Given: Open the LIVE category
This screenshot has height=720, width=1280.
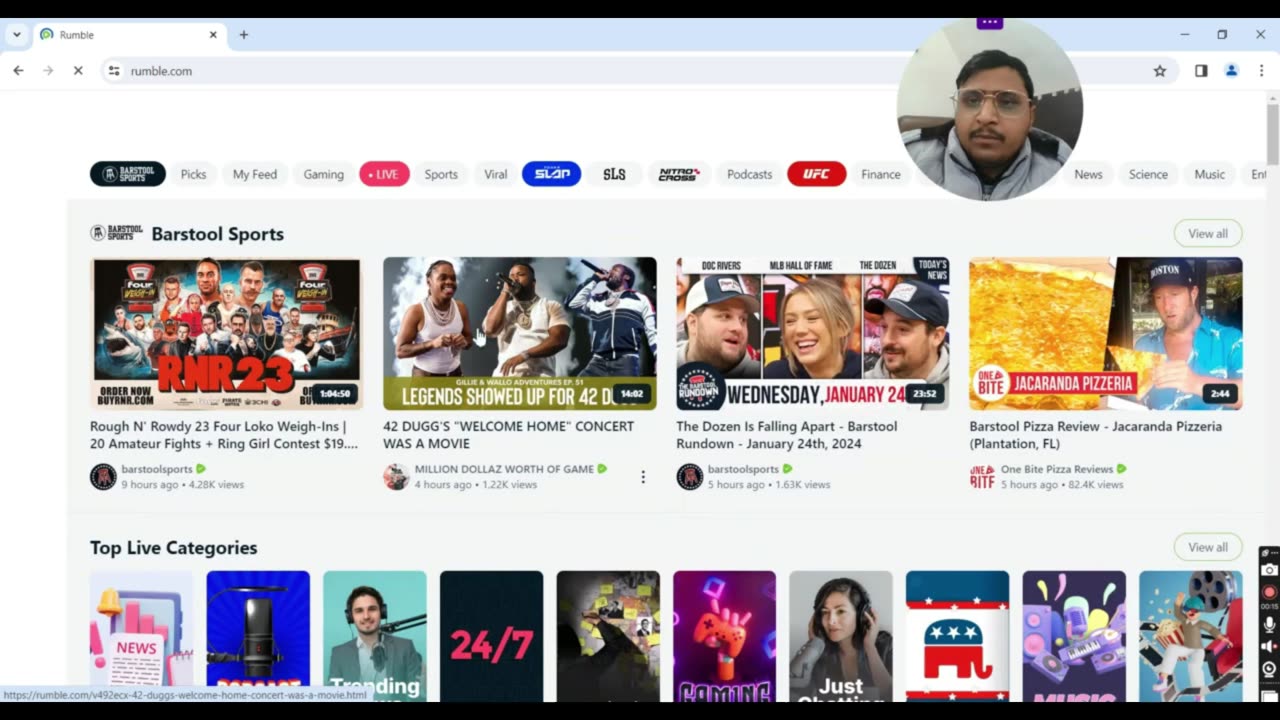Looking at the screenshot, I should pos(384,174).
